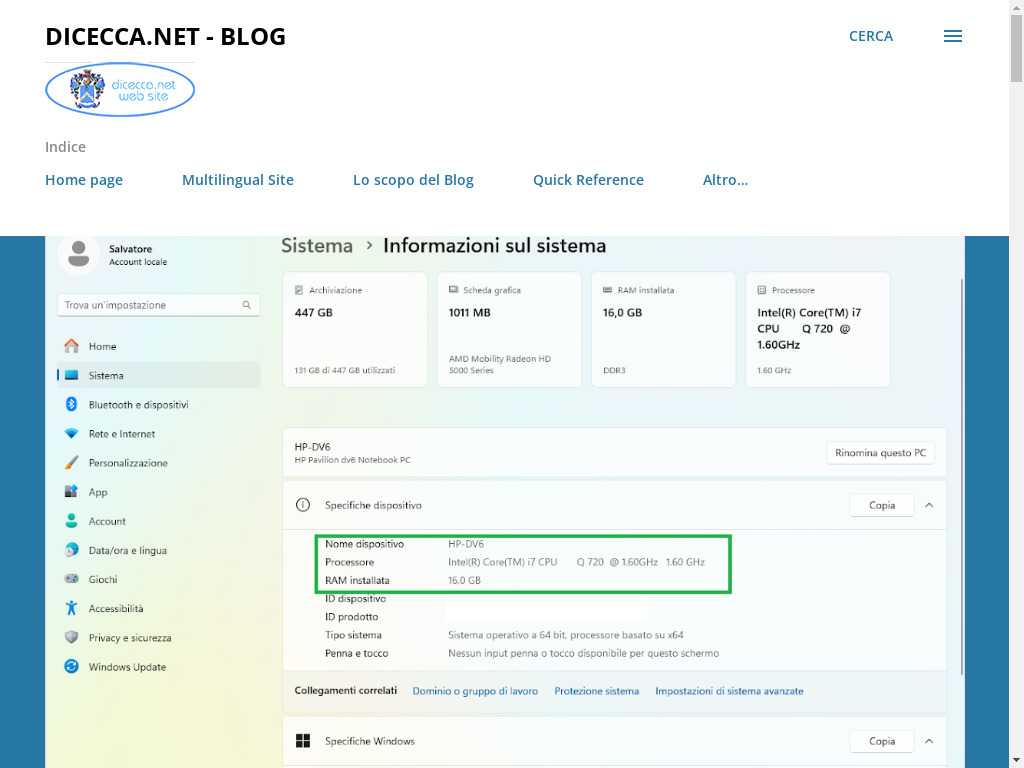This screenshot has height=768, width=1024.
Task: Open the Protezione sistema link
Action: pos(596,691)
